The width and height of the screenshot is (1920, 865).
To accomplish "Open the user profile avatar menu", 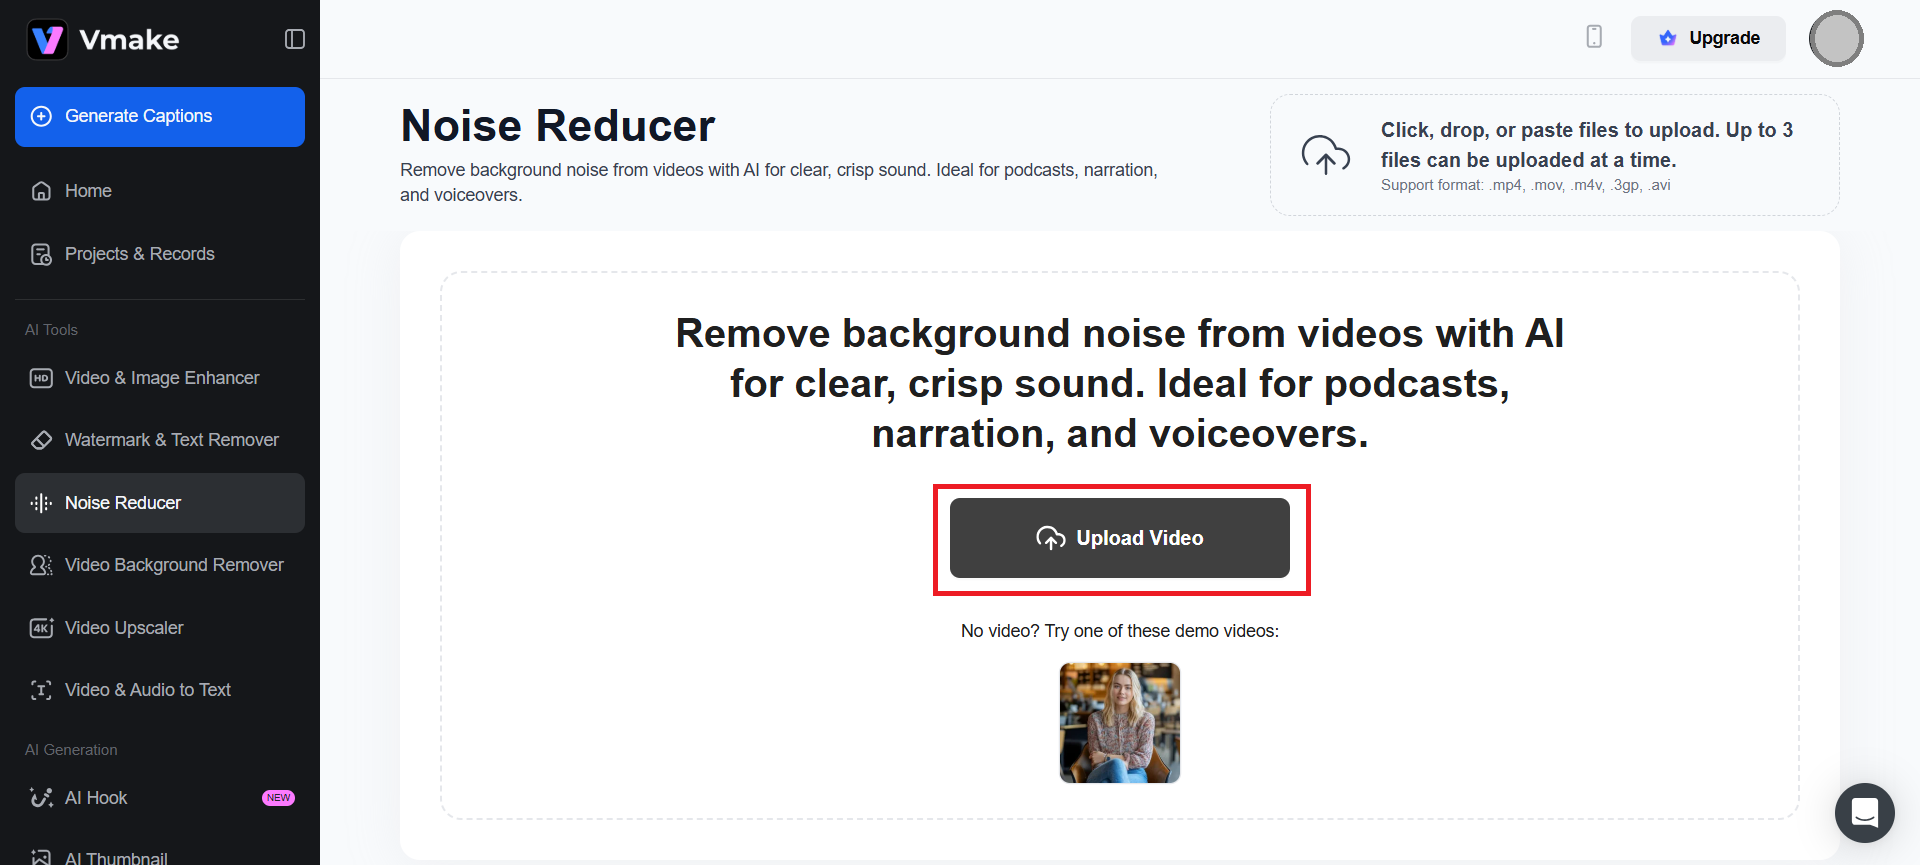I will 1835,39.
